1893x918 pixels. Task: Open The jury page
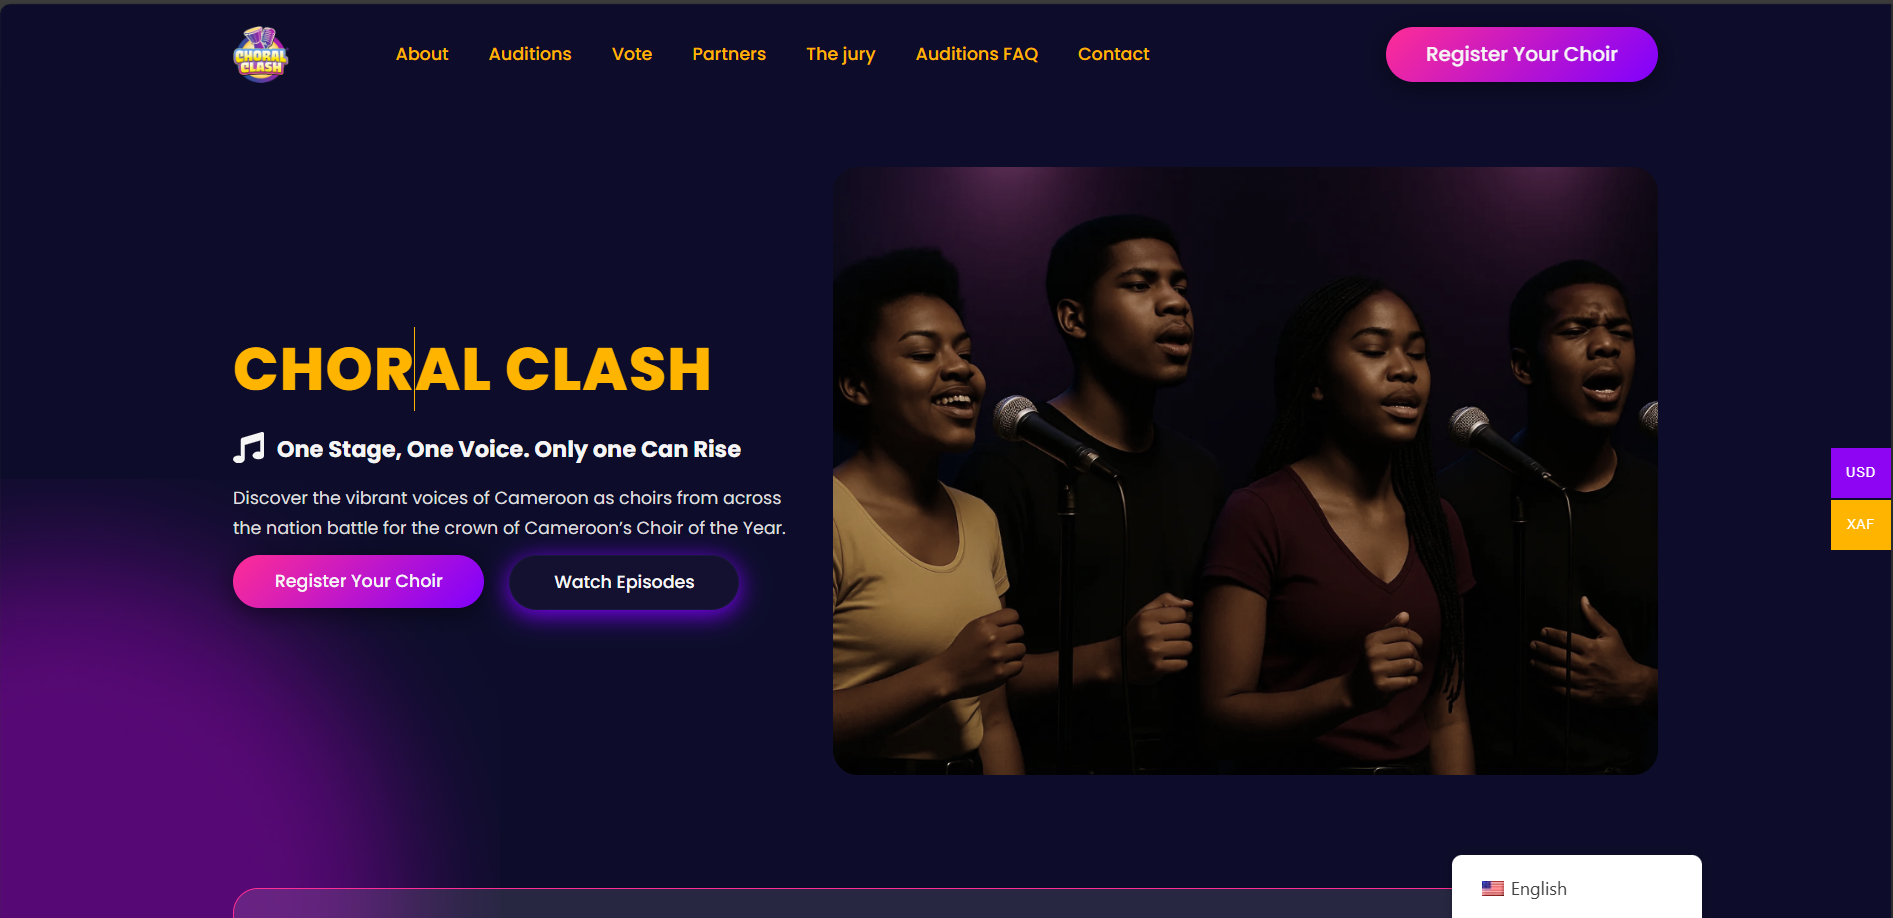point(841,54)
